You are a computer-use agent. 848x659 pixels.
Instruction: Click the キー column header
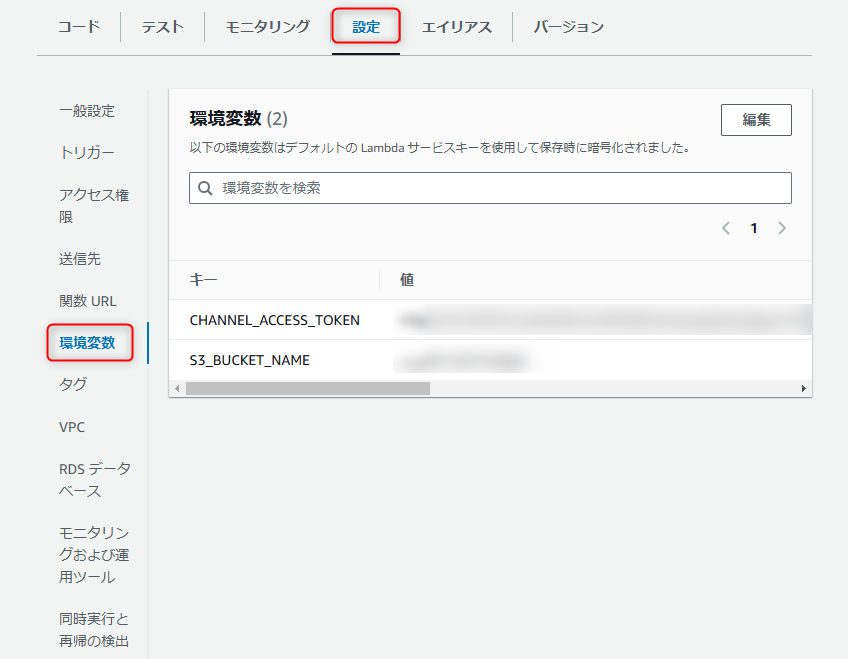pos(203,279)
